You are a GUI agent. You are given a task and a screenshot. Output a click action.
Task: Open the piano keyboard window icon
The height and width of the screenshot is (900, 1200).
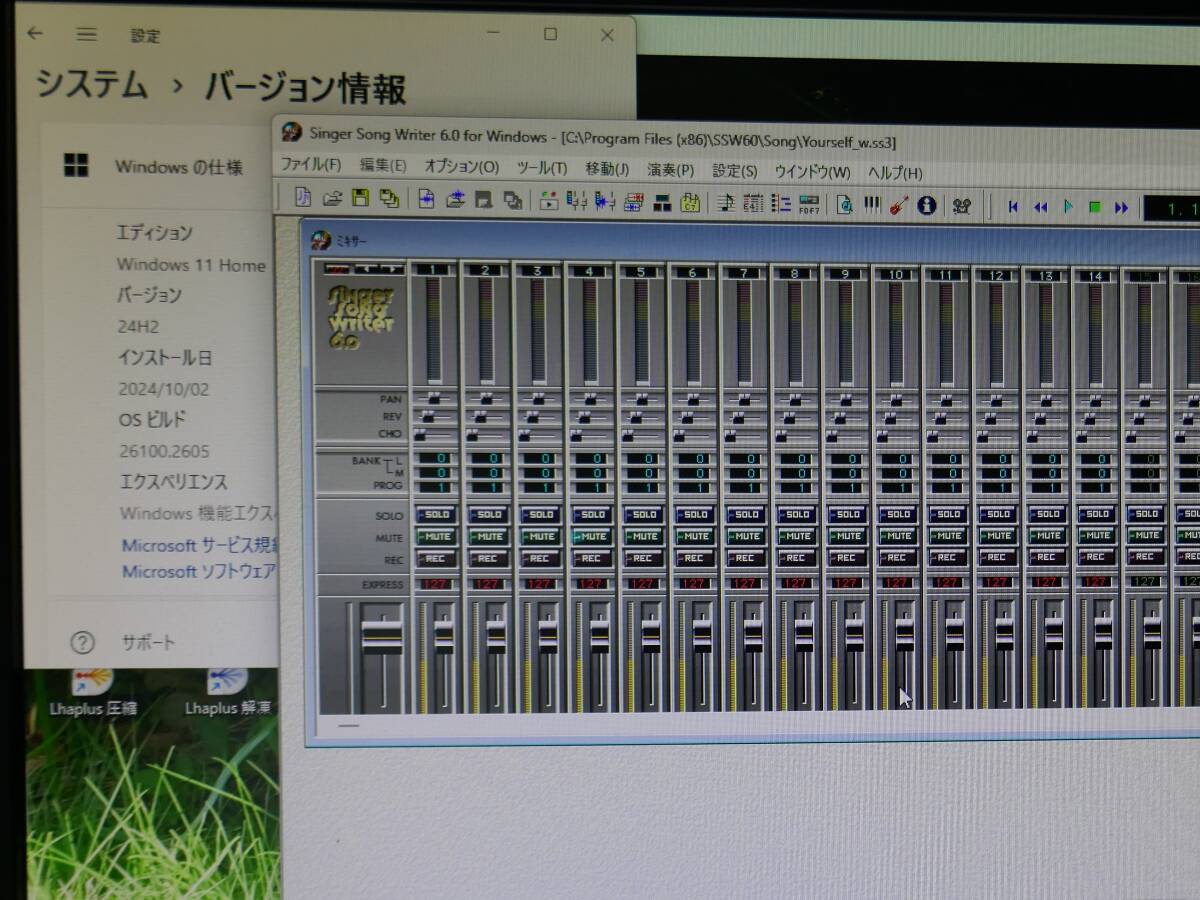tap(872, 205)
